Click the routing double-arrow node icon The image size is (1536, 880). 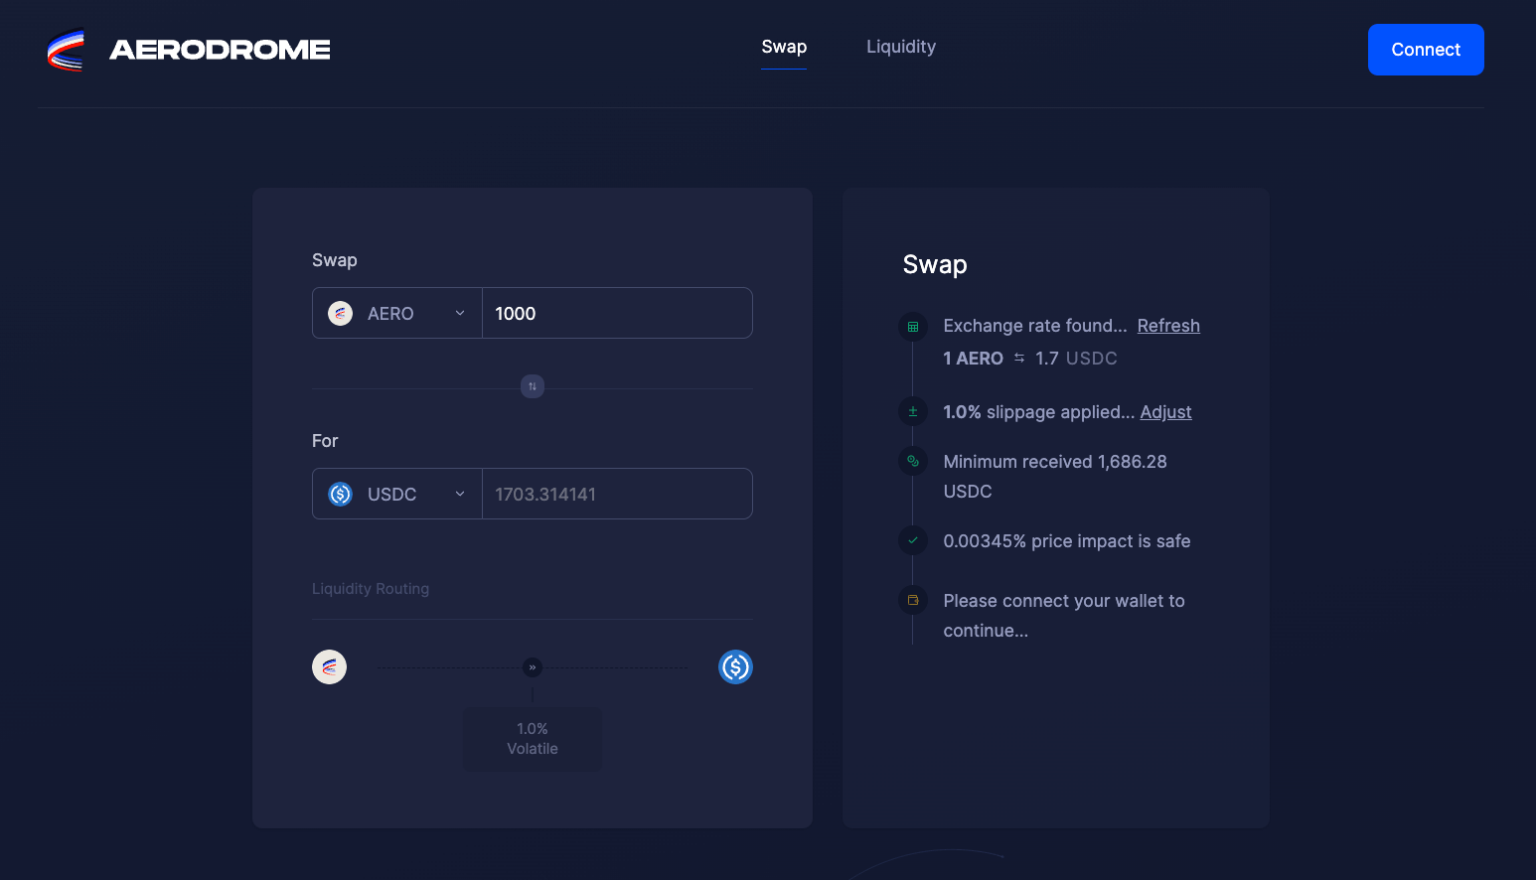pyautogui.click(x=532, y=667)
